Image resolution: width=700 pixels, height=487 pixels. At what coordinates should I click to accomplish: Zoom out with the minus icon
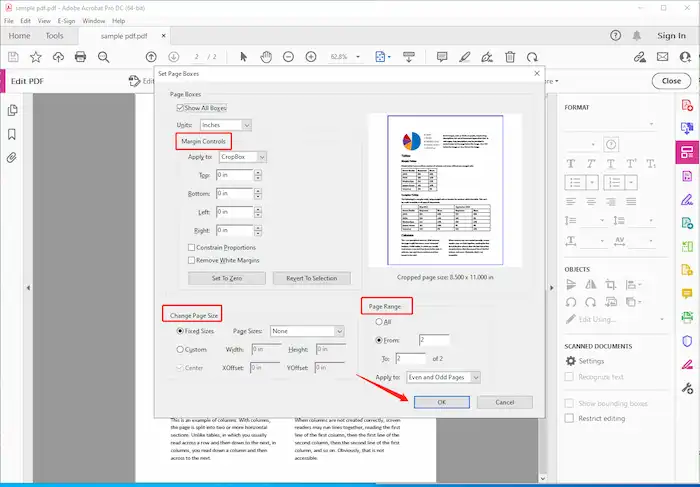pyautogui.click(x=288, y=57)
